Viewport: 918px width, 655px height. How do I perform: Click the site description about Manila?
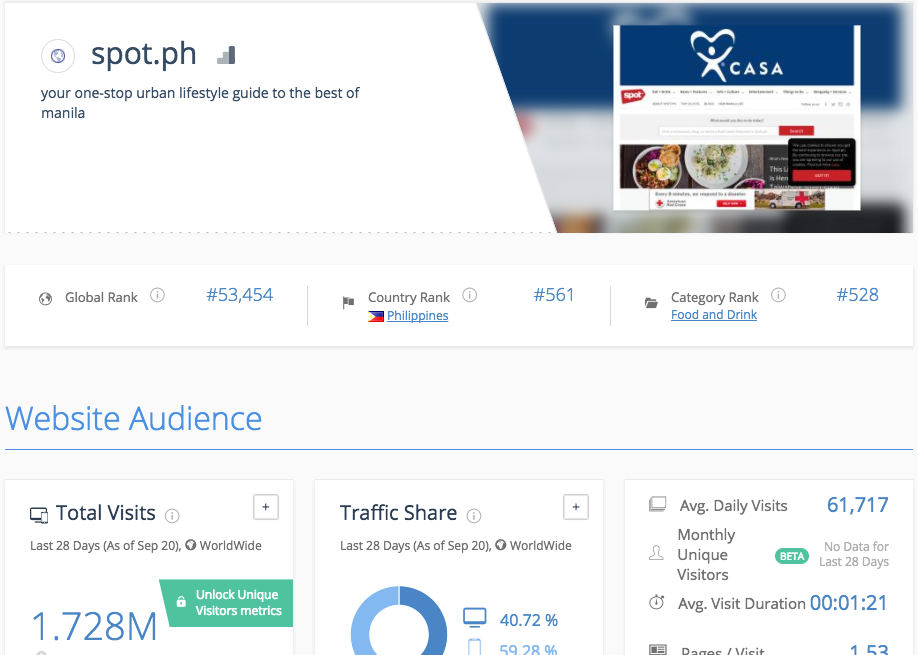[200, 103]
